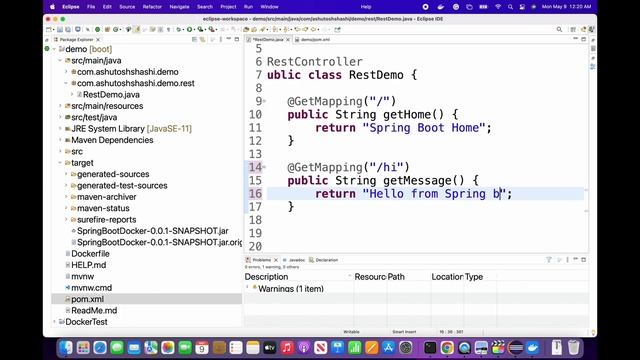Collapse the com.ashutoshshashi.demo.rest package
Image resolution: width=640 pixels, height=360 pixels.
click(66, 83)
